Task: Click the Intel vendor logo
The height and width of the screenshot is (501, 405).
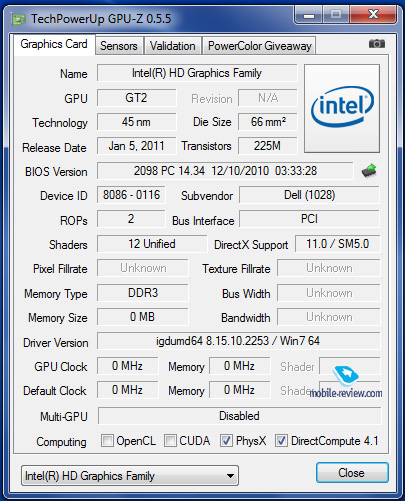Action: tap(342, 108)
